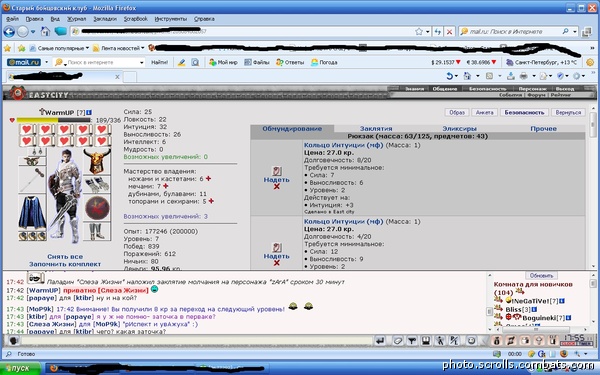
Task: Select the Обмундирование tab
Action: 292,129
